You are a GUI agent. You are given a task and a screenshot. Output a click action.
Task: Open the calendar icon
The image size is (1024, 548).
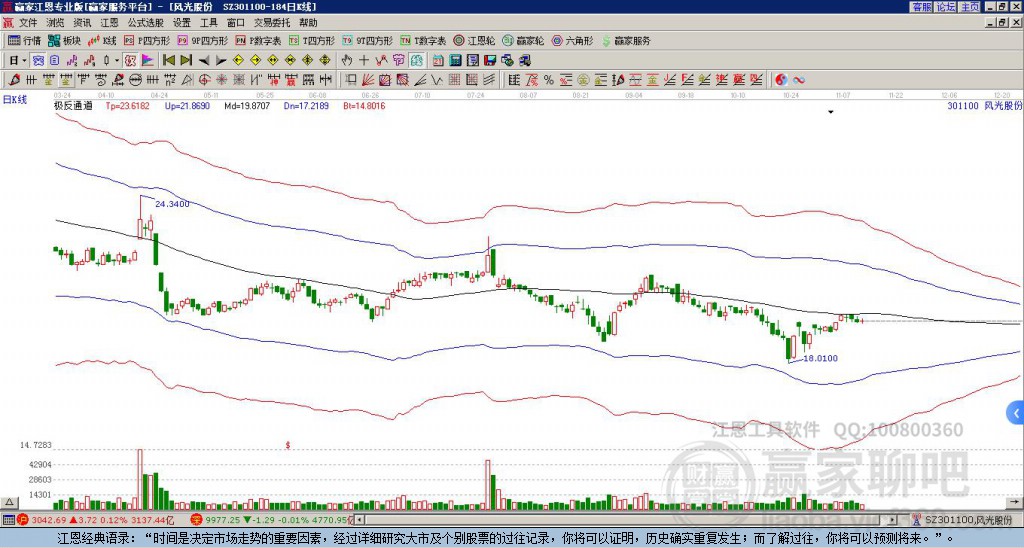tap(438, 61)
